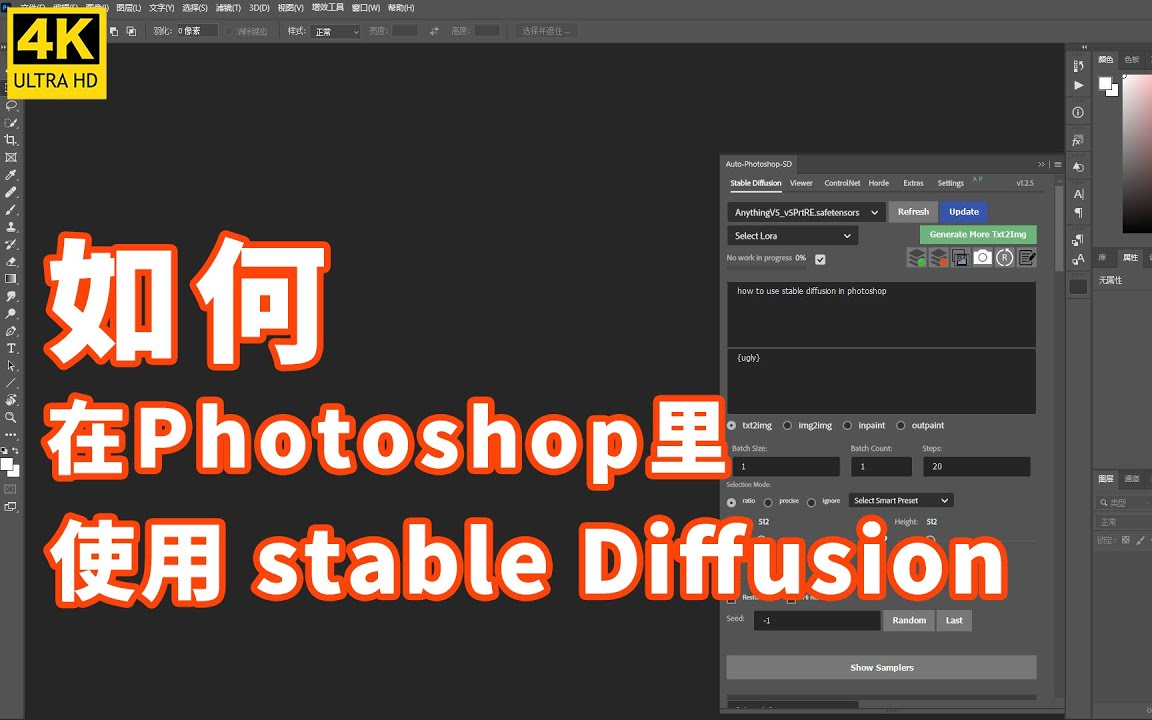Switch to the ControlNet tab in the plugin
Viewport: 1152px width, 720px height.
pyautogui.click(x=842, y=183)
